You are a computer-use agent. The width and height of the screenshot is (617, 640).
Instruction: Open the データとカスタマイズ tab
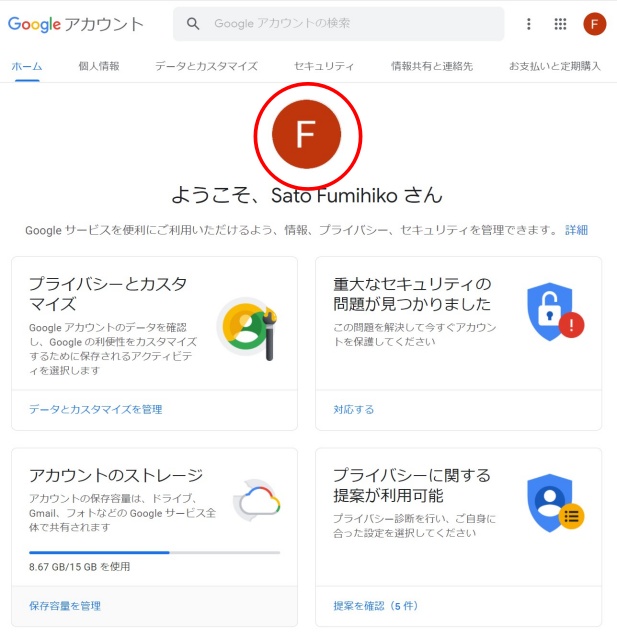click(206, 66)
